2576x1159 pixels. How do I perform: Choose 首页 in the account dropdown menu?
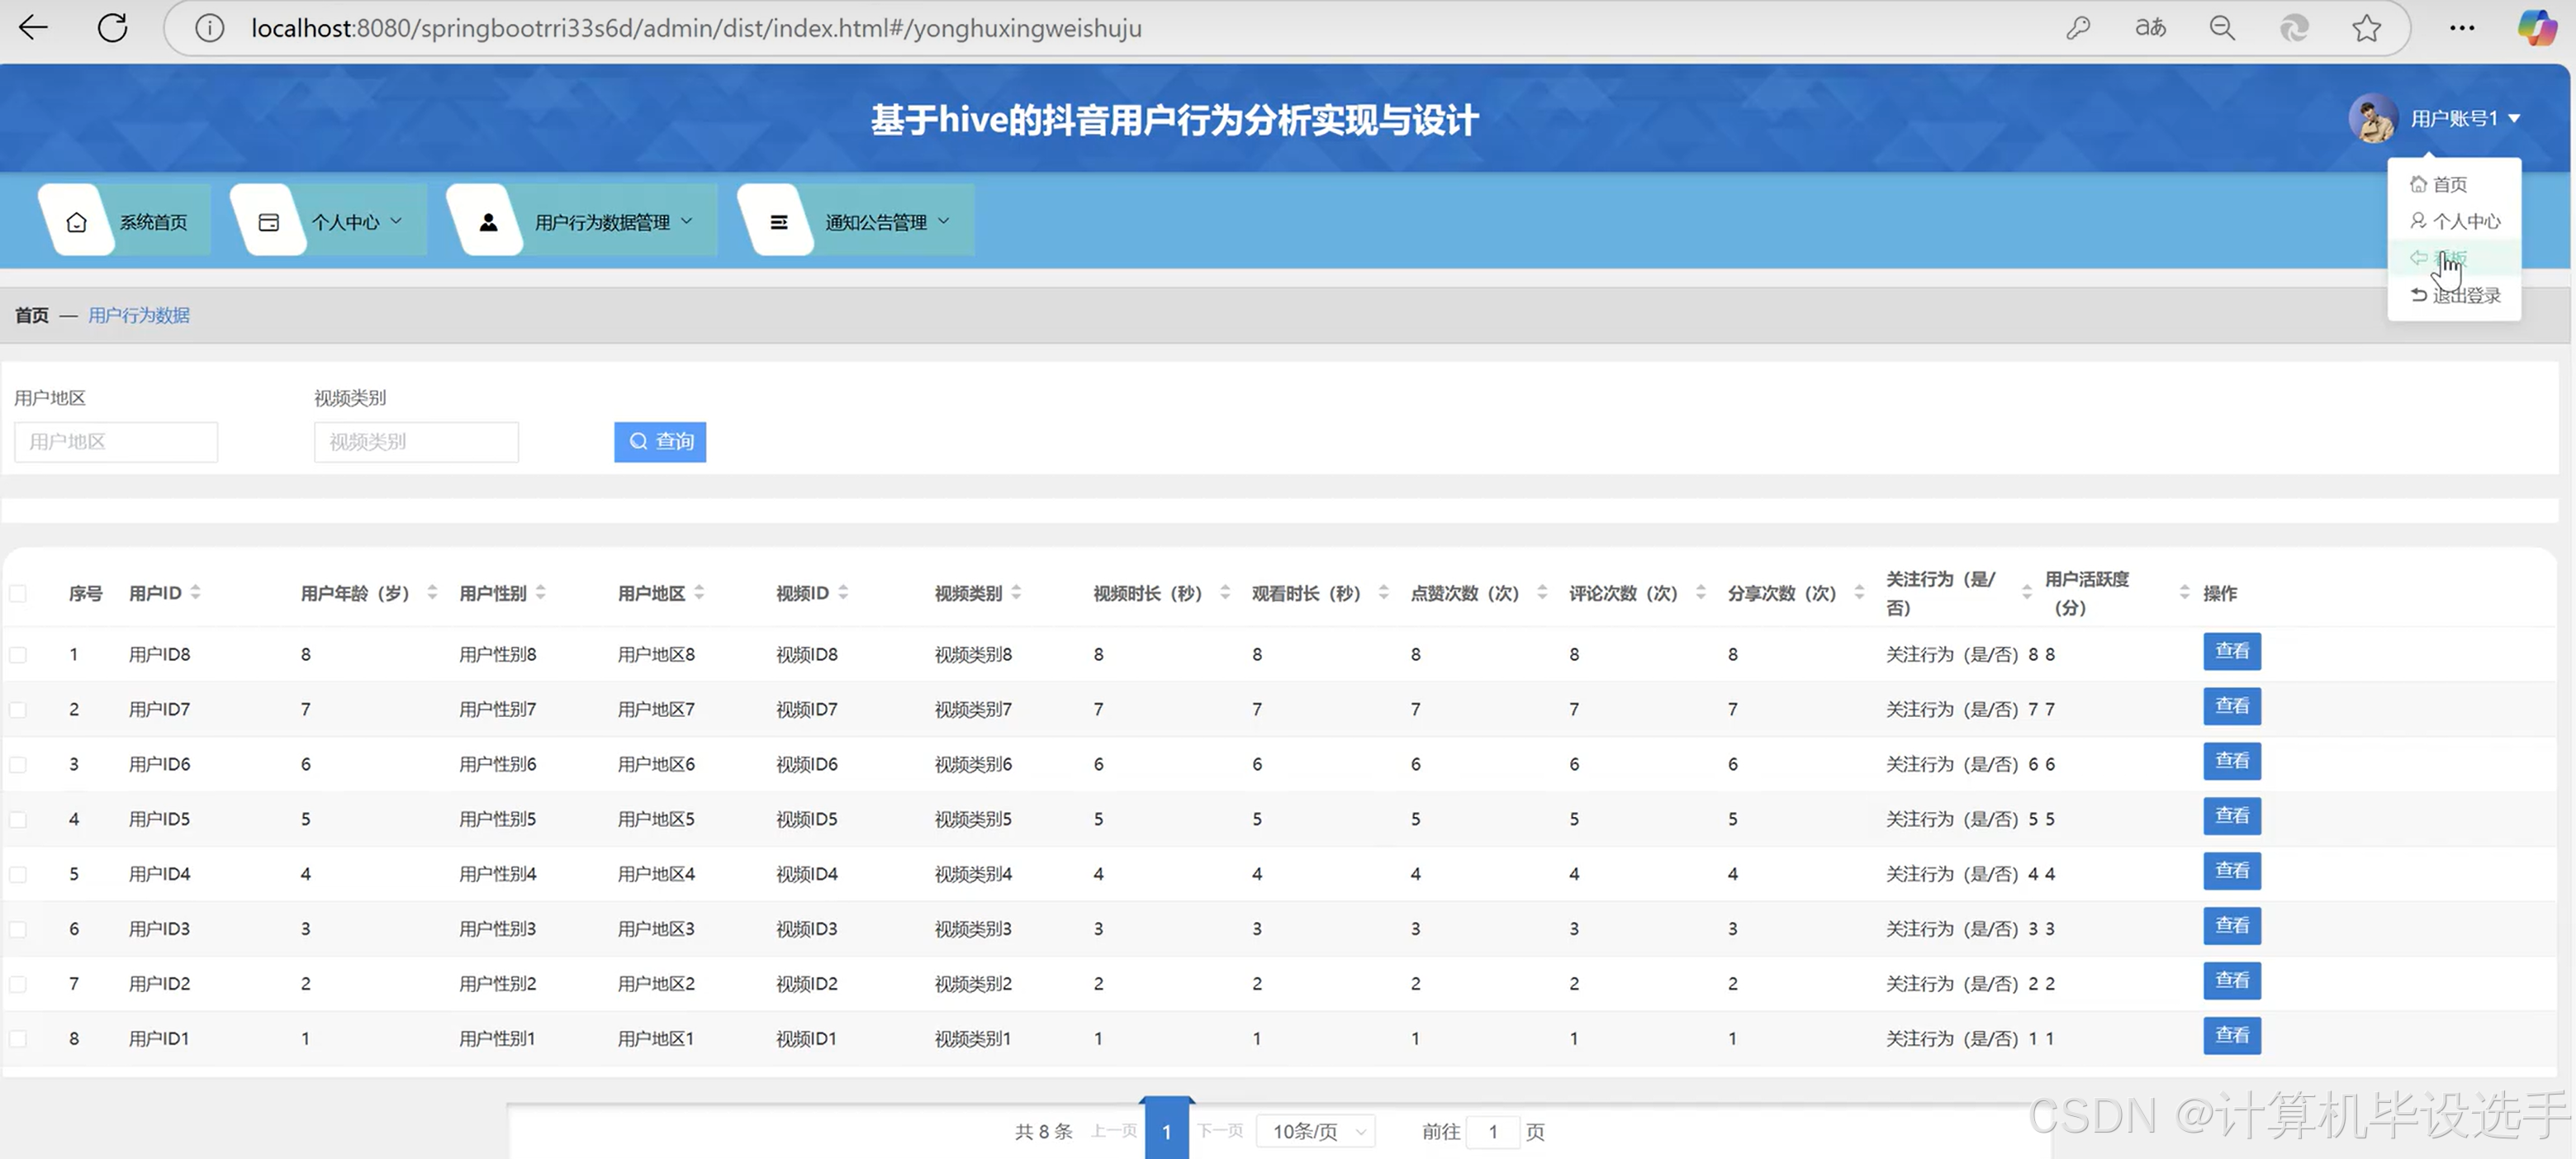[2454, 184]
